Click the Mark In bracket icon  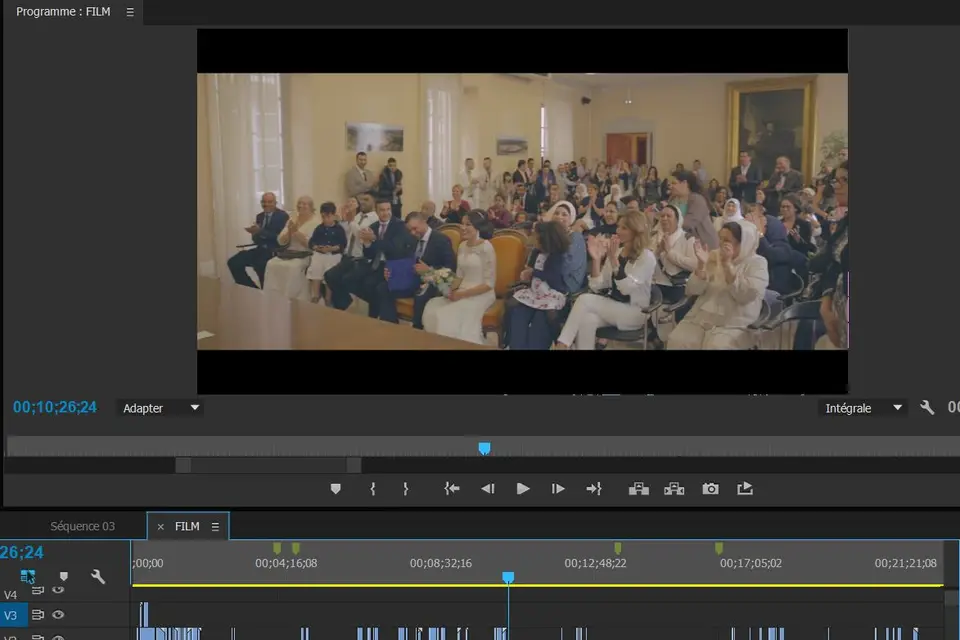coord(372,489)
